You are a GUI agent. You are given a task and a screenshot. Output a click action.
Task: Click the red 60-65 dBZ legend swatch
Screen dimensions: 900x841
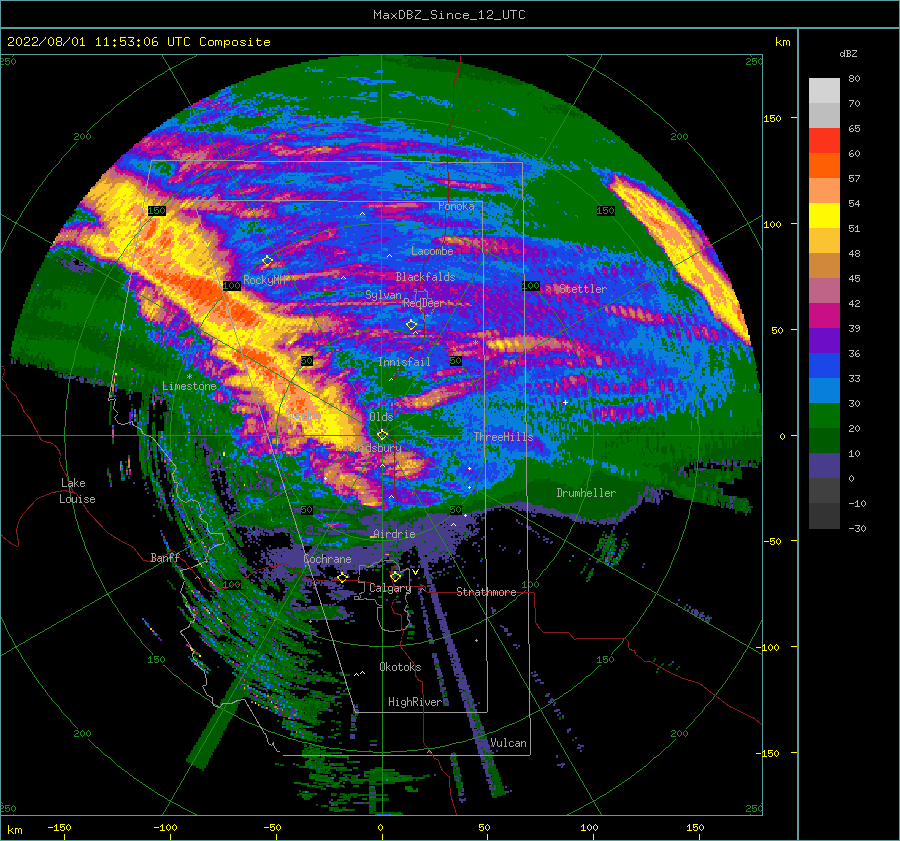coord(824,141)
